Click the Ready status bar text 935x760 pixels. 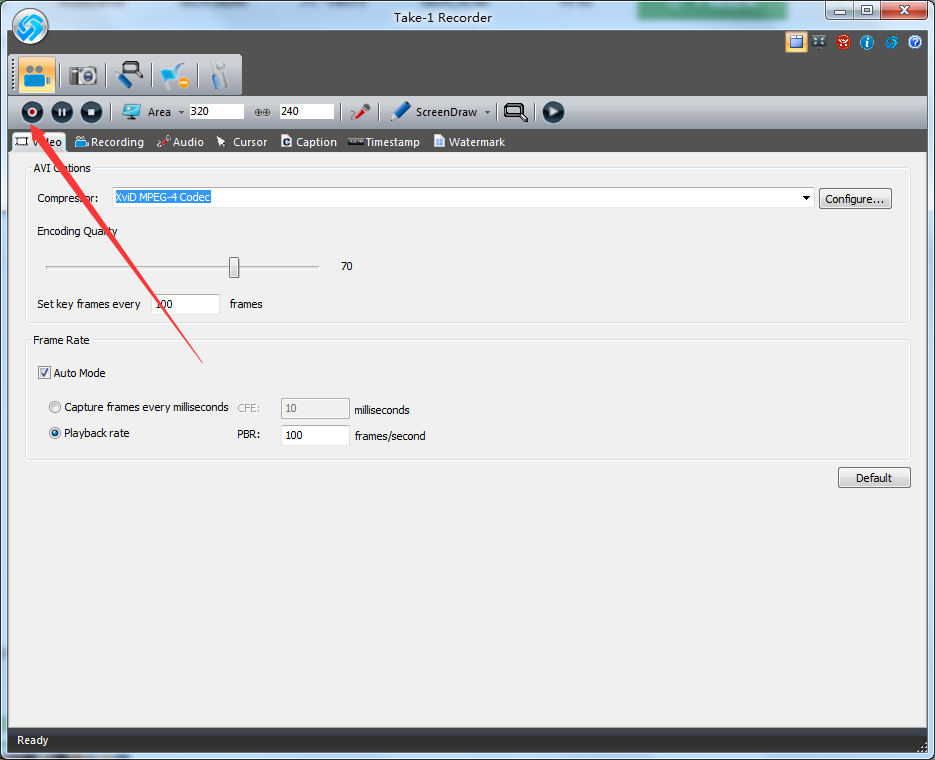click(x=32, y=740)
